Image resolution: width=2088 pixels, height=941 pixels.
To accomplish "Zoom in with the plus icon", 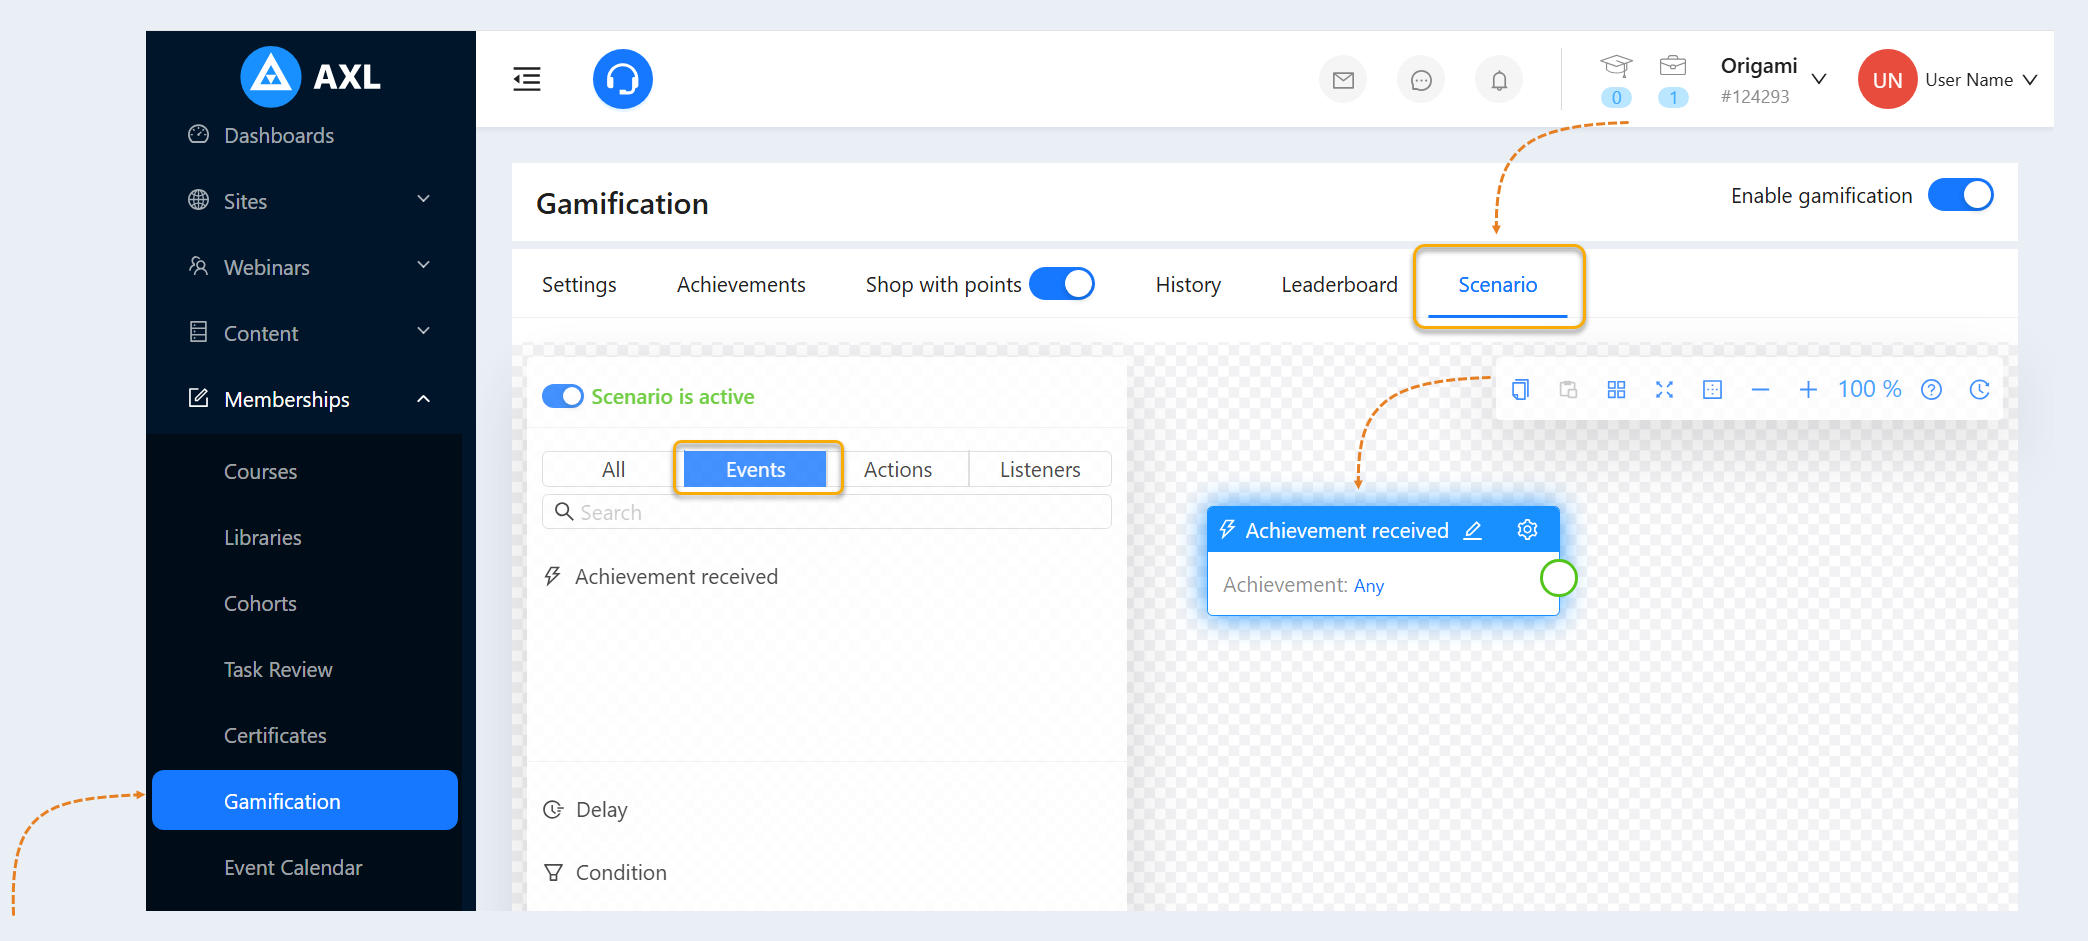I will [1808, 390].
